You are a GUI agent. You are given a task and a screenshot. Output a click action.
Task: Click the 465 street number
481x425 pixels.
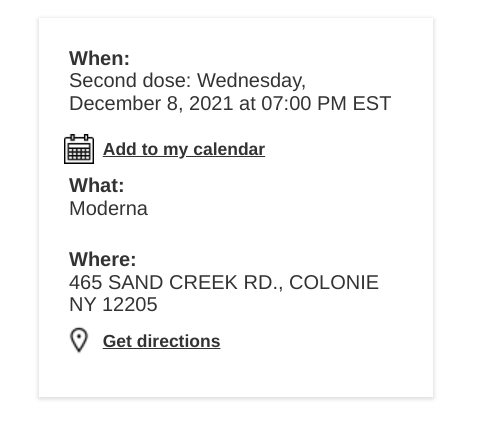click(85, 282)
